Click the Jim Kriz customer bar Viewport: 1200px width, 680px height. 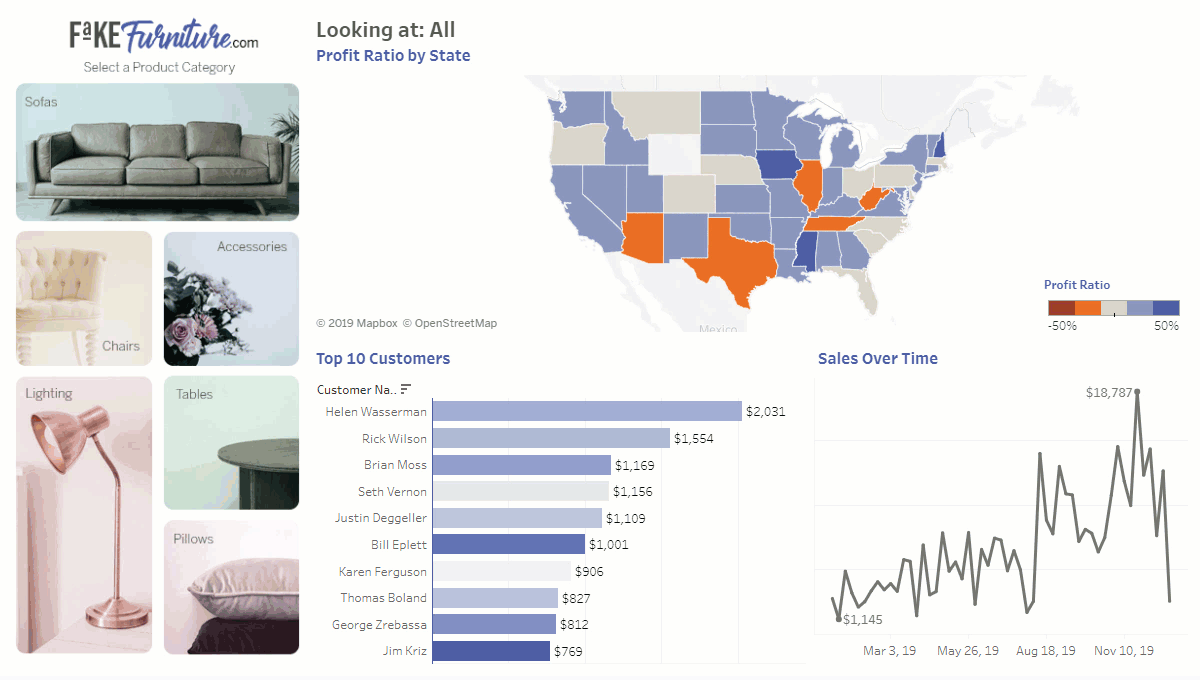(491, 651)
